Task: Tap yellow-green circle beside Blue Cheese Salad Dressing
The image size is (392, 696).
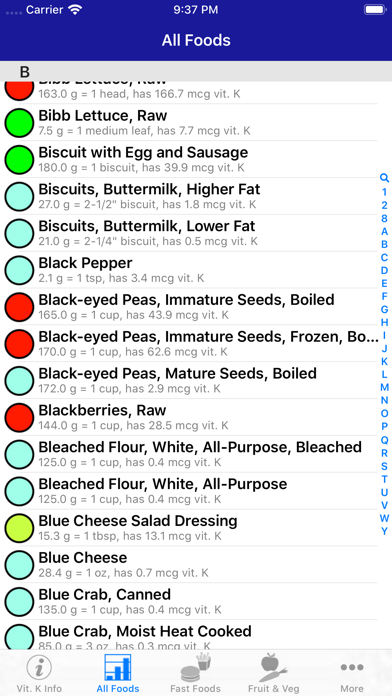Action: tap(20, 528)
